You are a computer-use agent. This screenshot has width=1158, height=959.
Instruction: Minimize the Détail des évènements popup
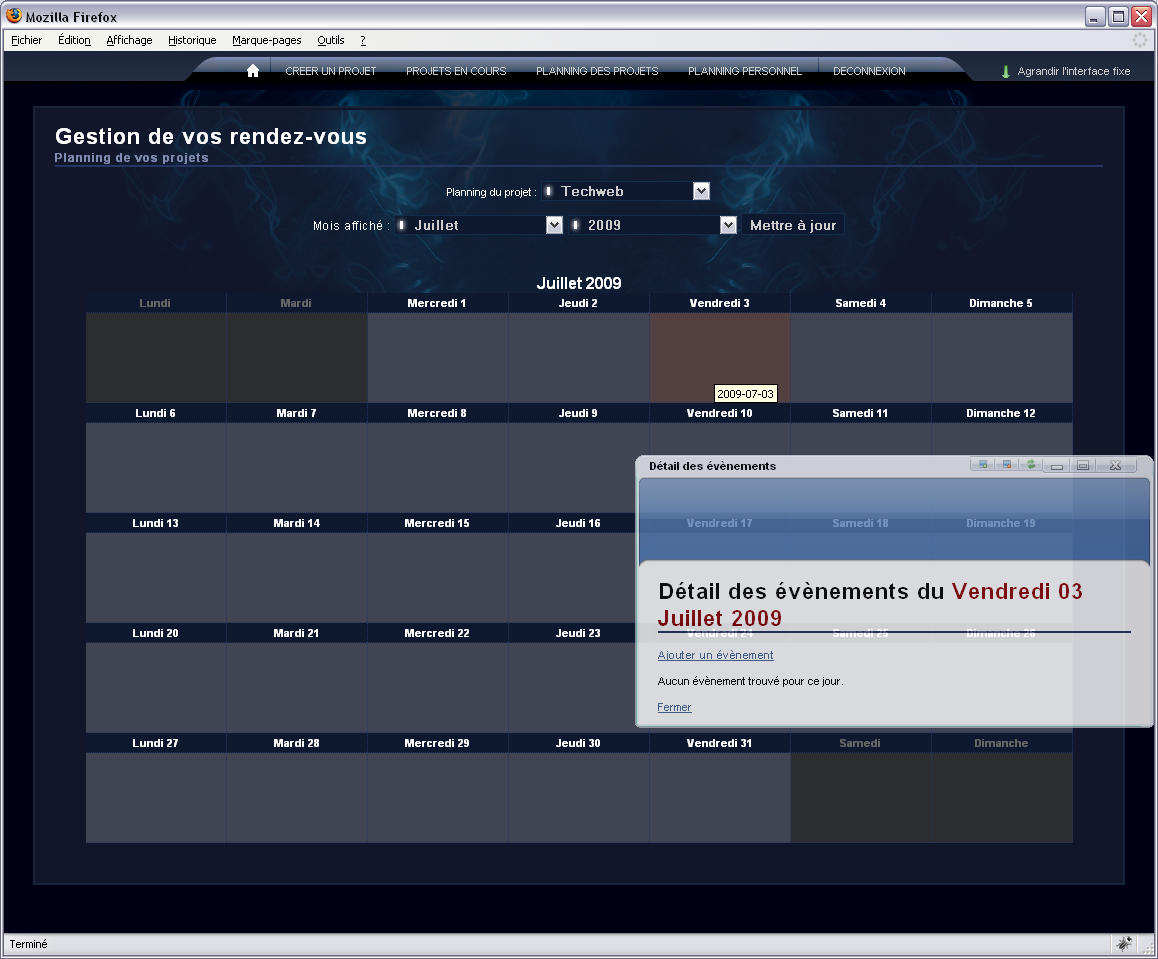[x=1056, y=466]
